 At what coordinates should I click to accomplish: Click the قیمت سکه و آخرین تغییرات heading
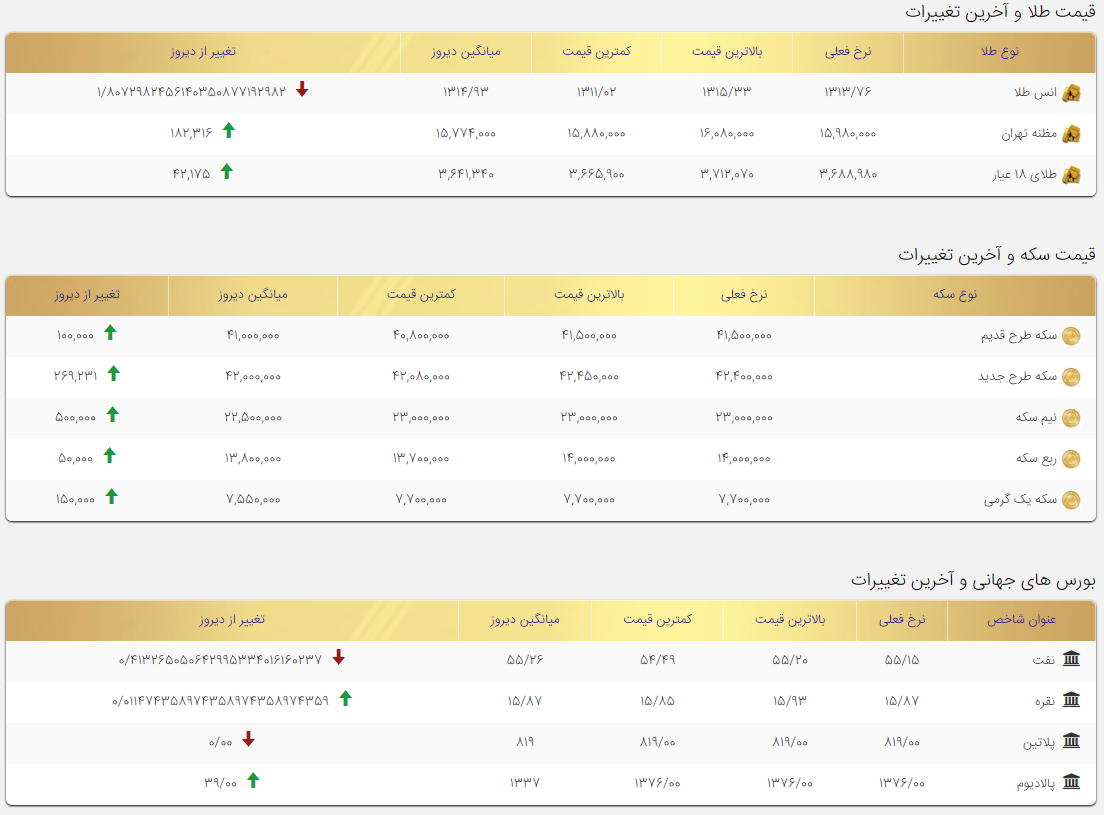click(996, 254)
